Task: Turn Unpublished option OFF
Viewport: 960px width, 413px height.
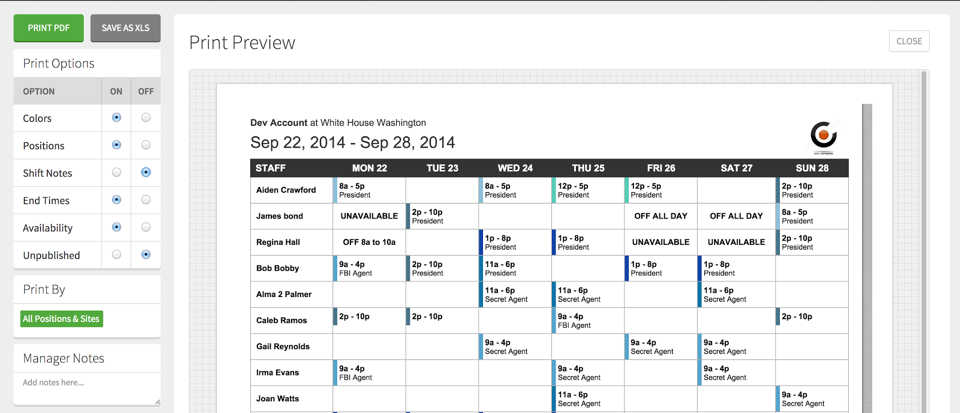Action: tap(146, 255)
